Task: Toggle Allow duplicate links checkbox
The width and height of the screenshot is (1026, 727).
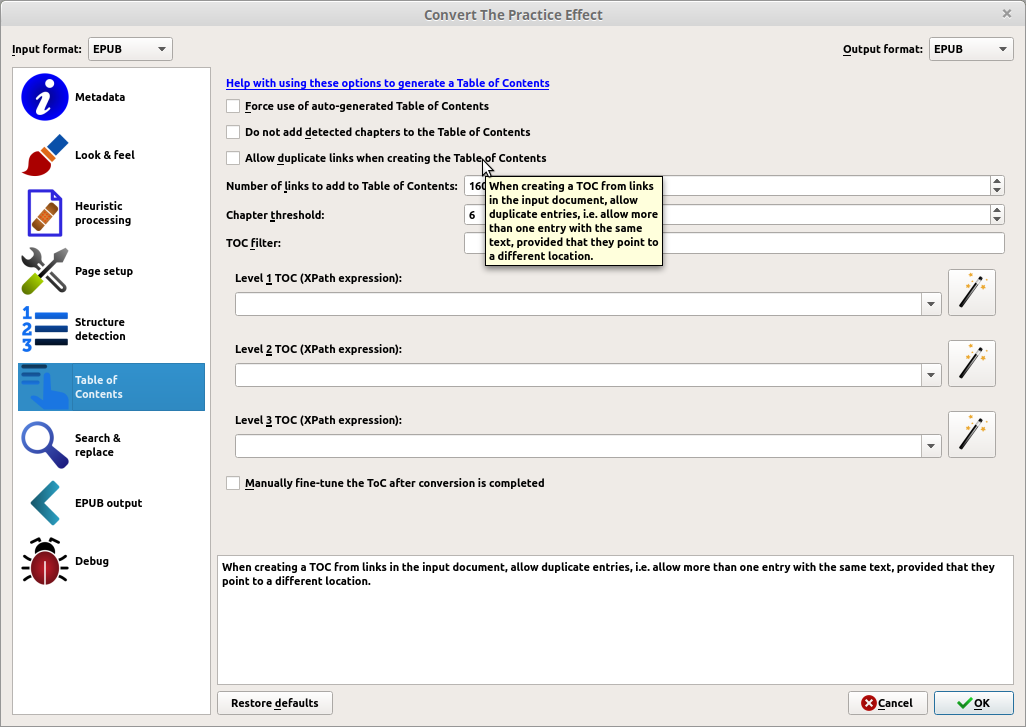Action: tap(233, 158)
